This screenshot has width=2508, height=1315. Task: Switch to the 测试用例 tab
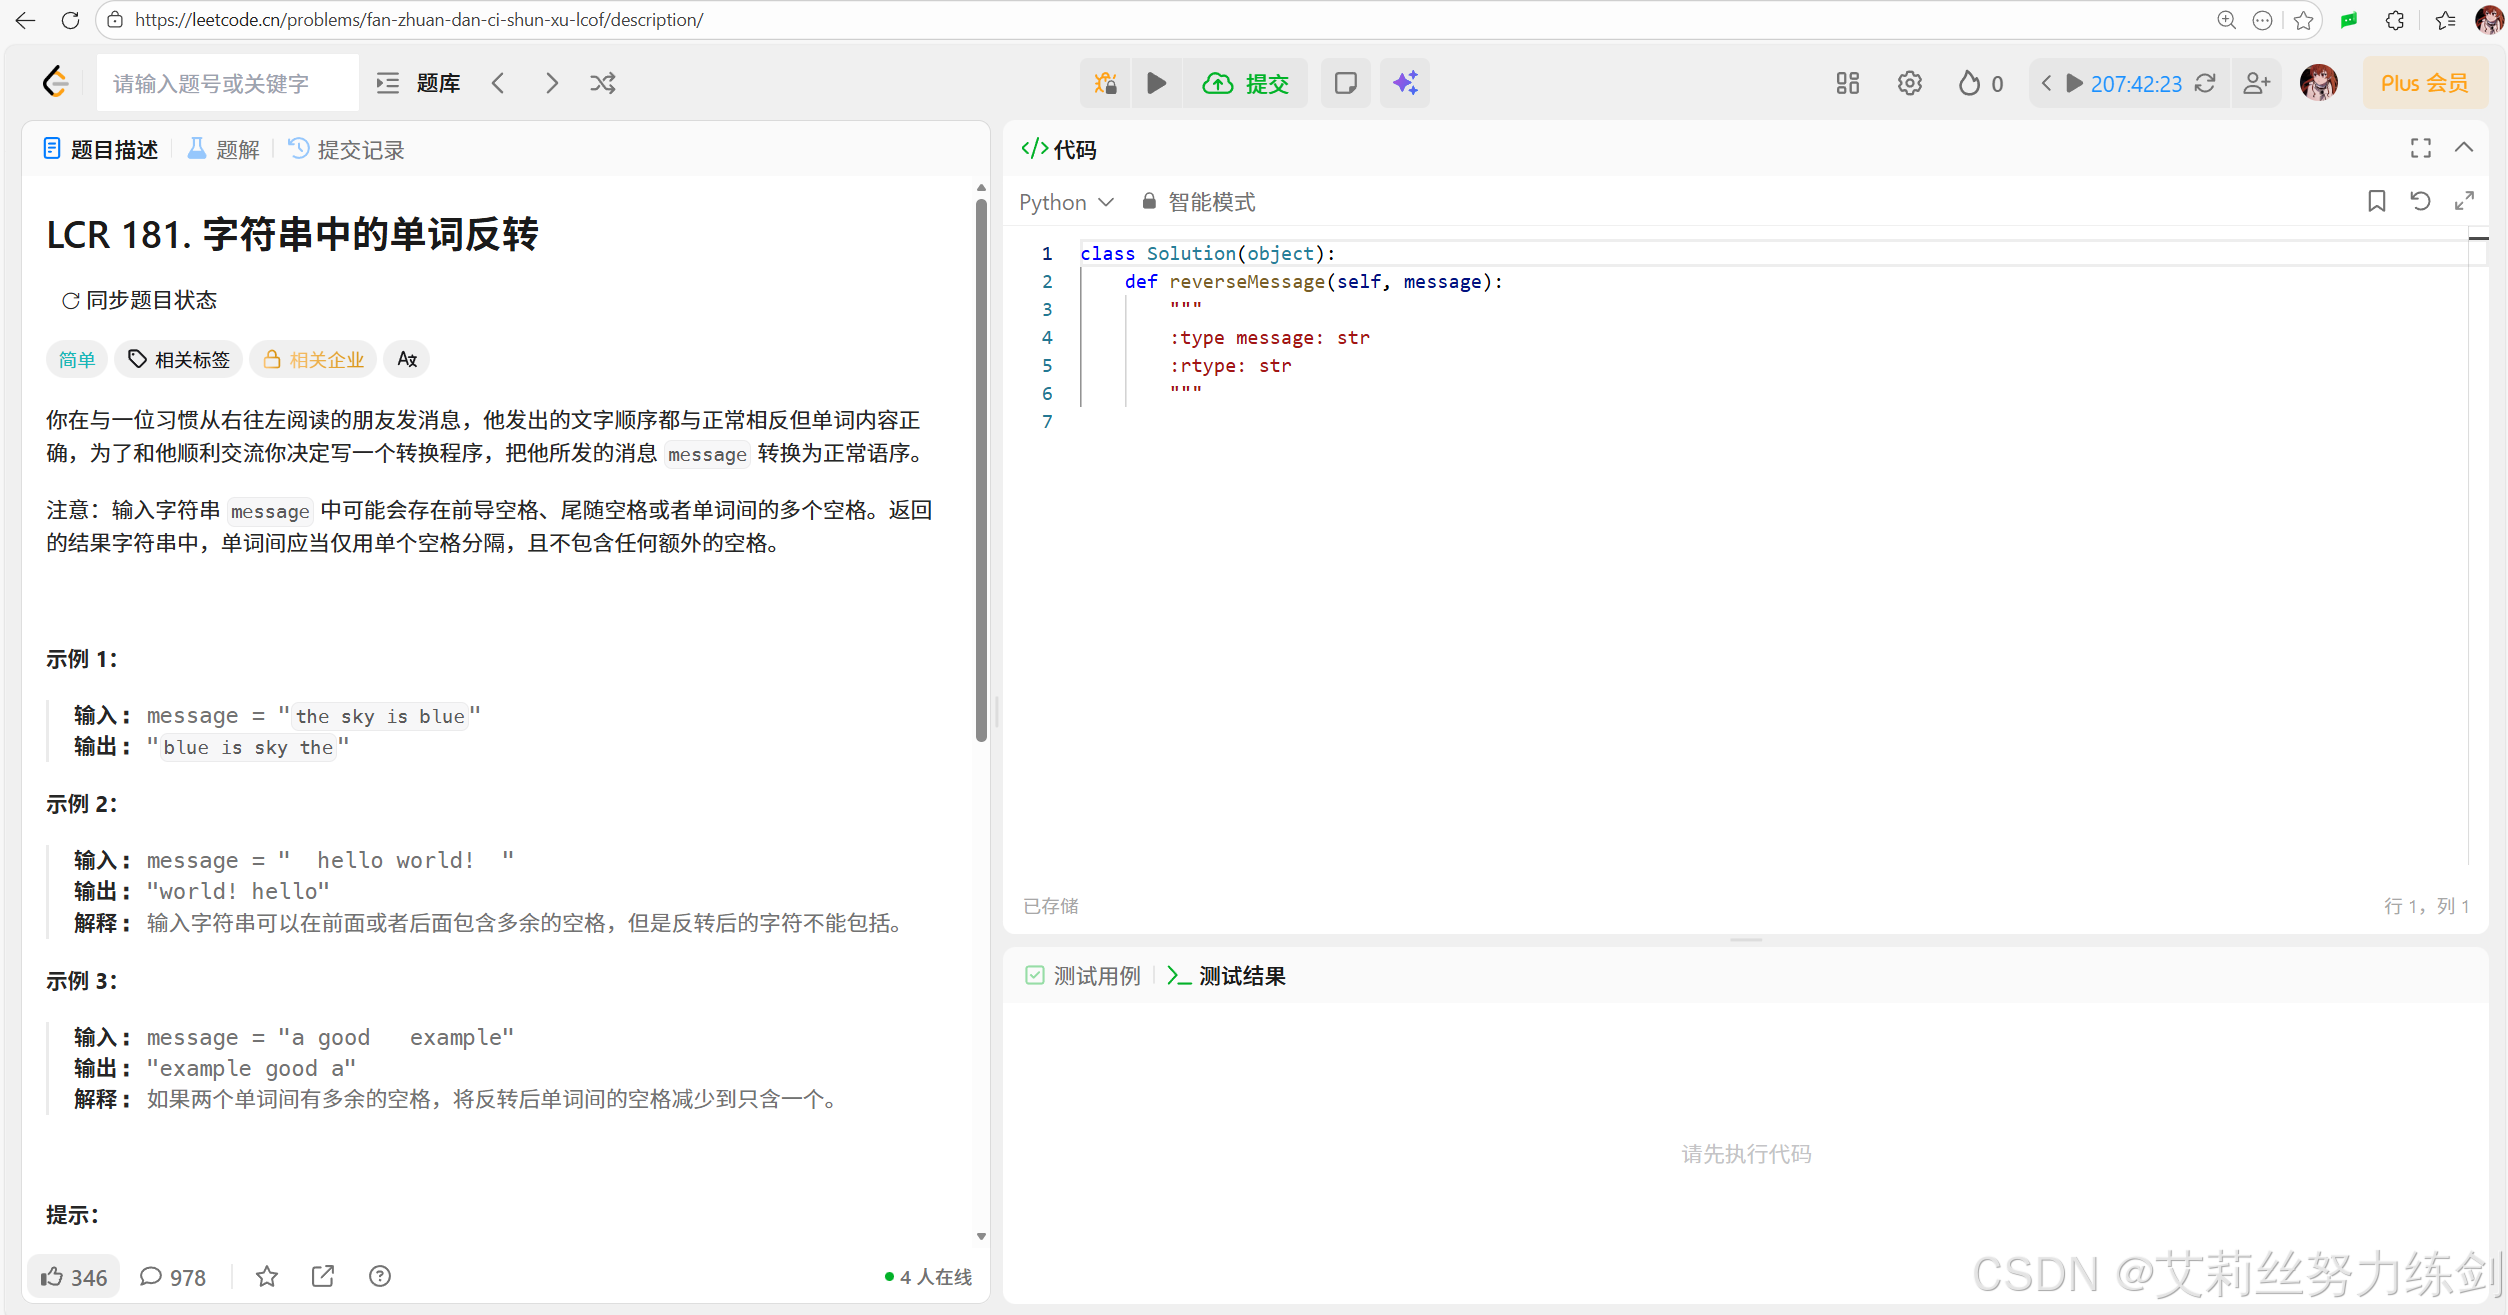pyautogui.click(x=1083, y=976)
